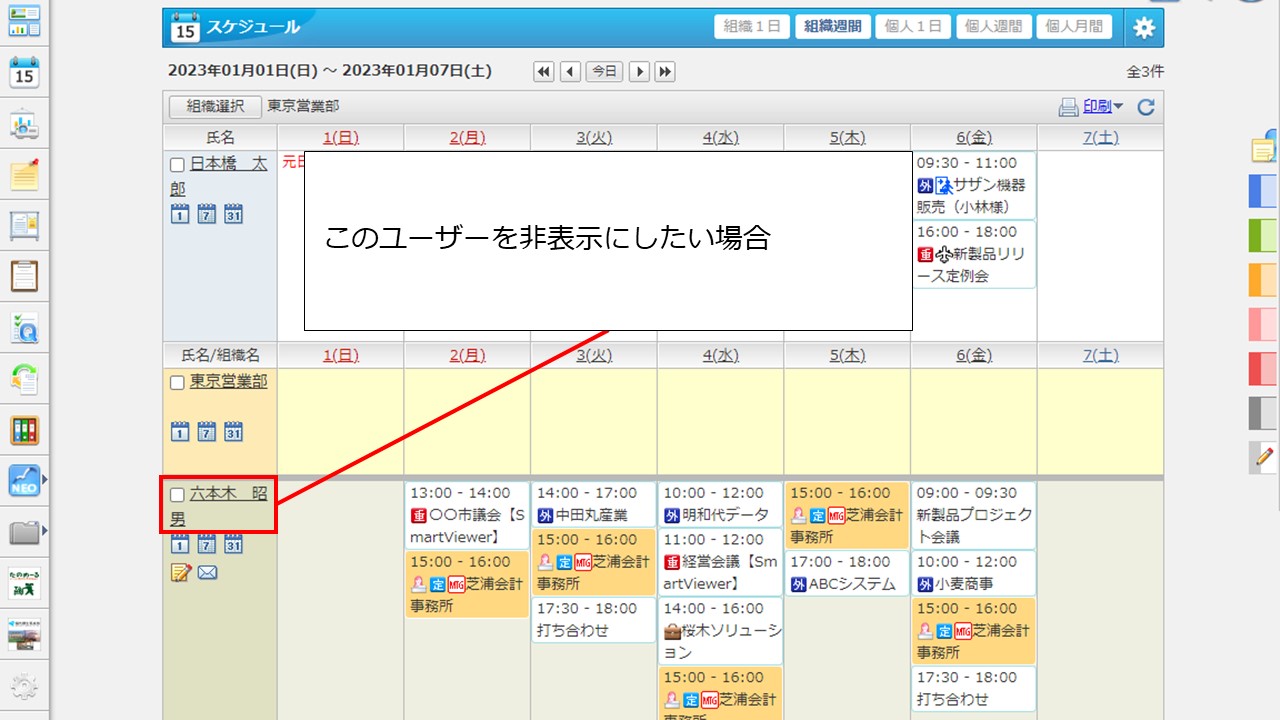The height and width of the screenshot is (720, 1280).
Task: Click the 組織選択 button
Action: (215, 107)
